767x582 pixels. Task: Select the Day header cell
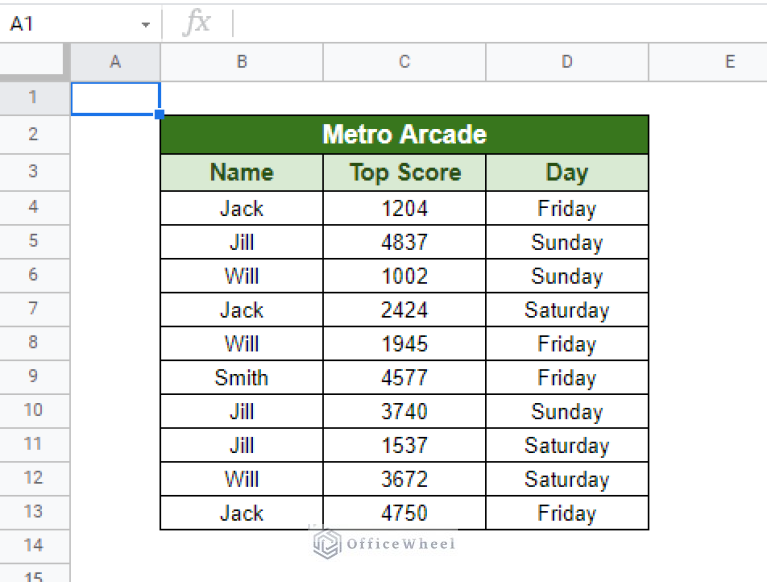click(567, 173)
